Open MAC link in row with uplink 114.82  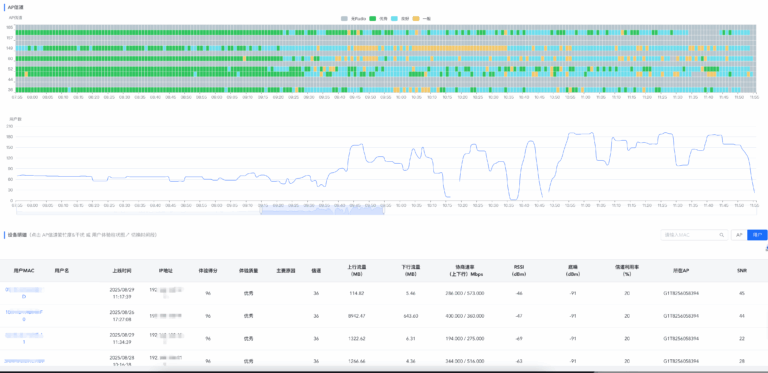(x=24, y=293)
